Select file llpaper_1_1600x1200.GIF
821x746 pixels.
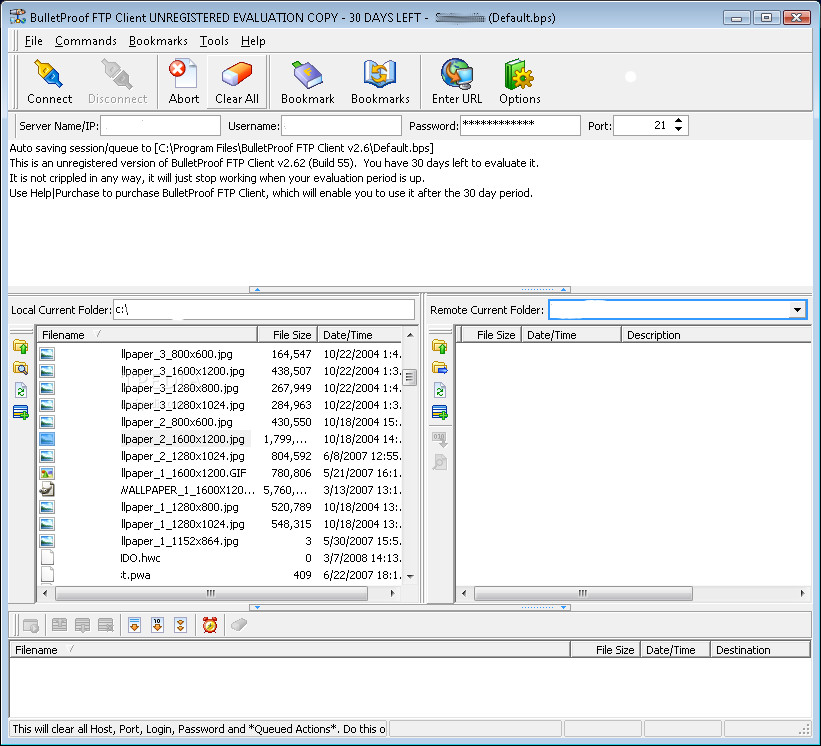click(x=183, y=473)
